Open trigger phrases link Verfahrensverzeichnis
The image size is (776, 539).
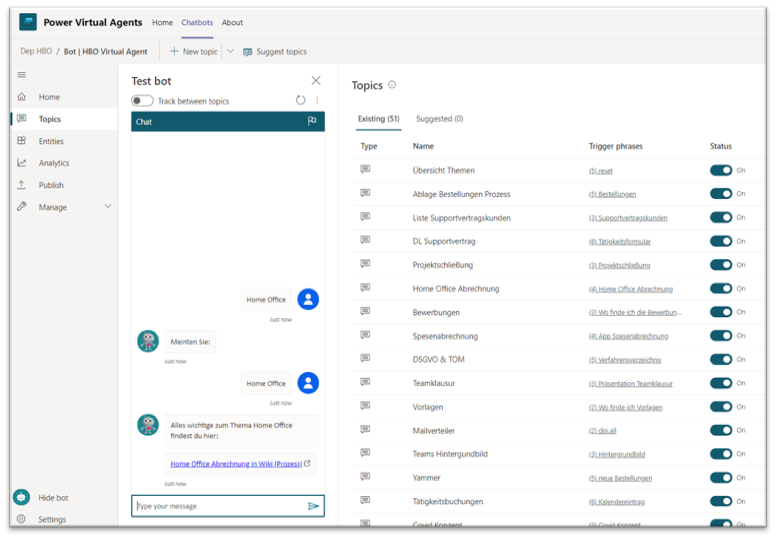(x=625, y=360)
